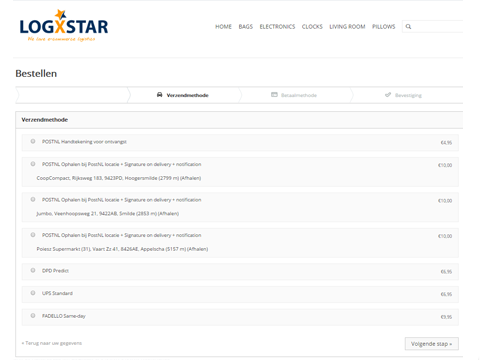Click the card icon beside Betaalmethode step

[x=274, y=95]
